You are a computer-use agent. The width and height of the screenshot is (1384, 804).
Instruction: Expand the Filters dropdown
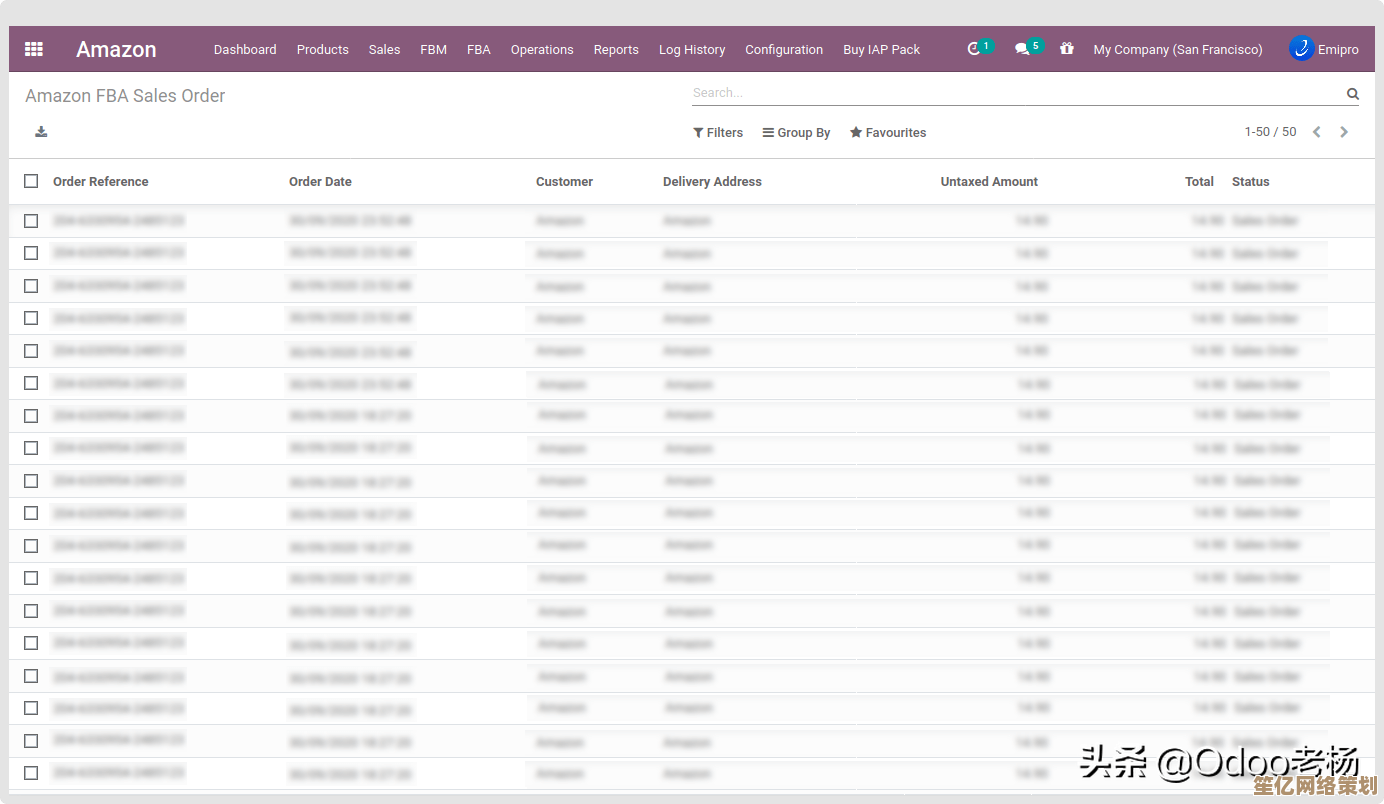click(718, 132)
